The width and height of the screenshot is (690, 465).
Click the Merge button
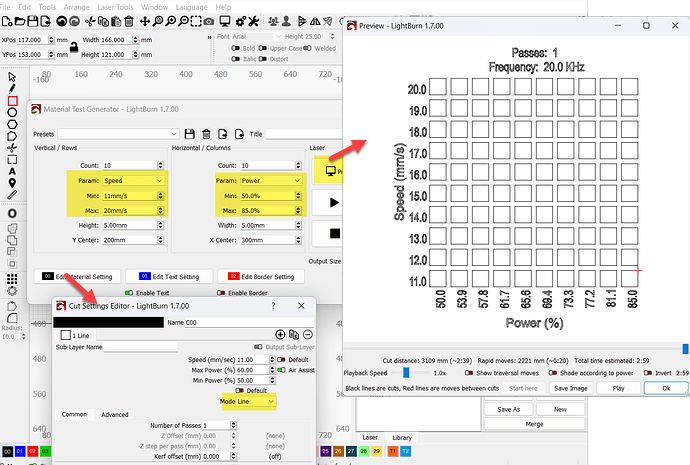[x=534, y=424]
